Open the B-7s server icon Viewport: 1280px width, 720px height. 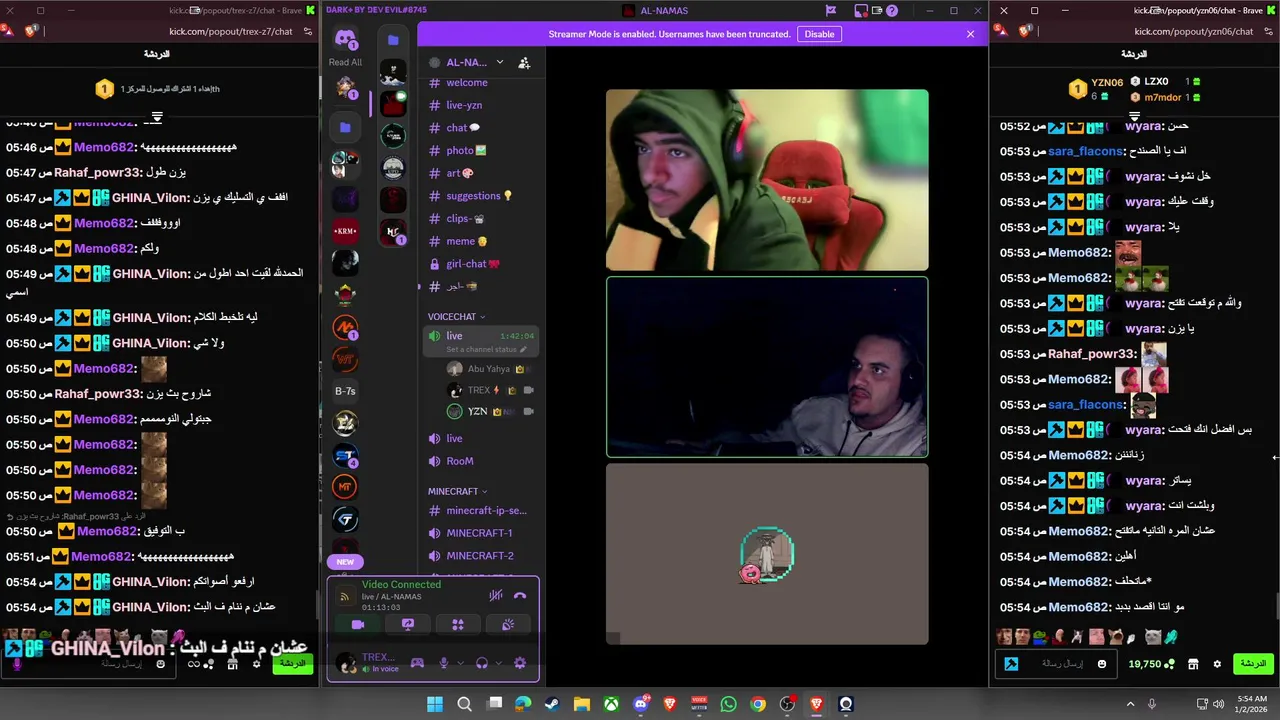(x=345, y=391)
